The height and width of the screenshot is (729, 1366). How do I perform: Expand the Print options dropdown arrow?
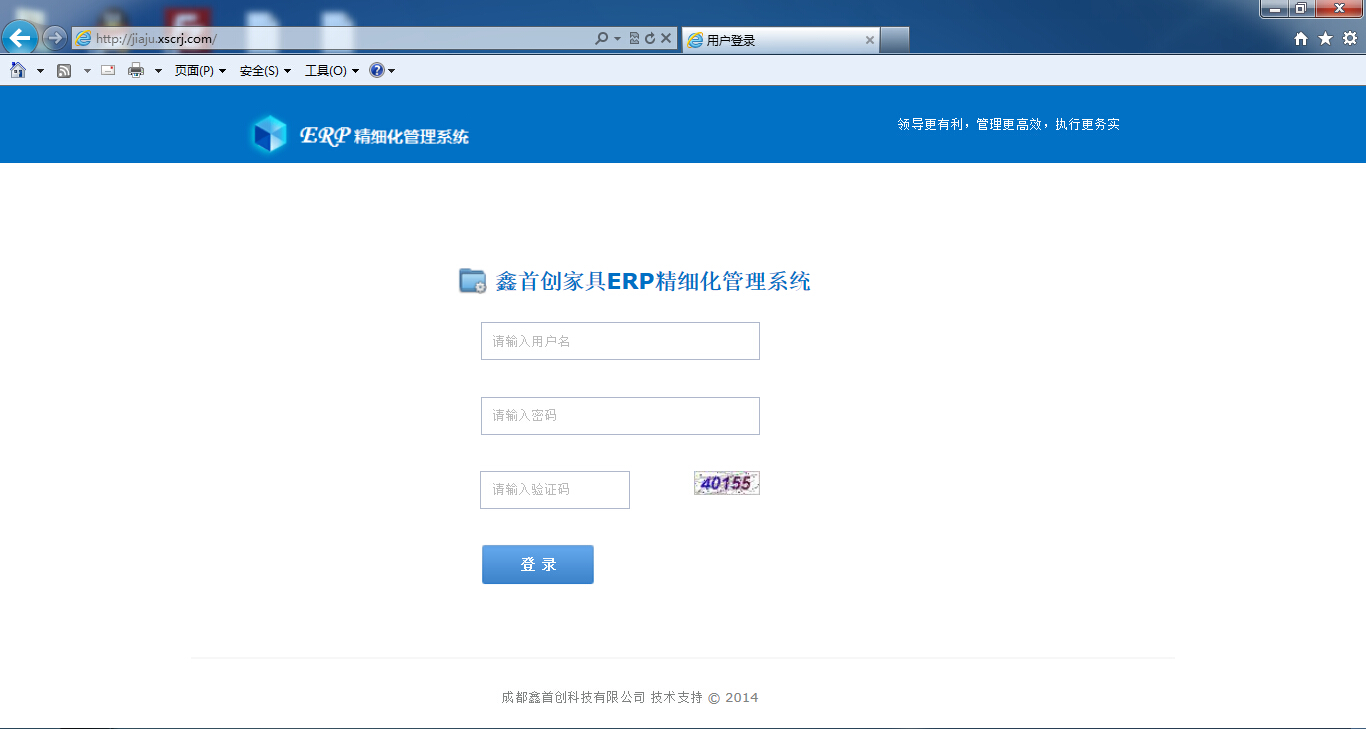(158, 71)
